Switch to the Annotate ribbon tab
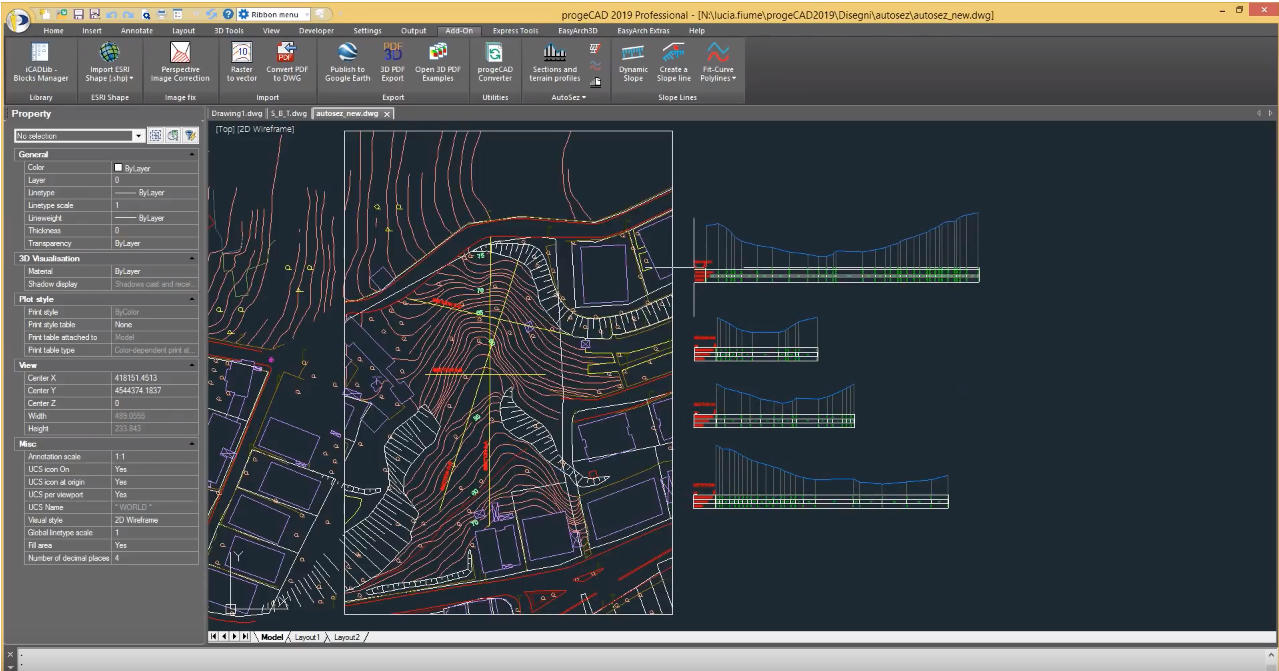Image resolution: width=1279 pixels, height=671 pixels. tap(137, 31)
